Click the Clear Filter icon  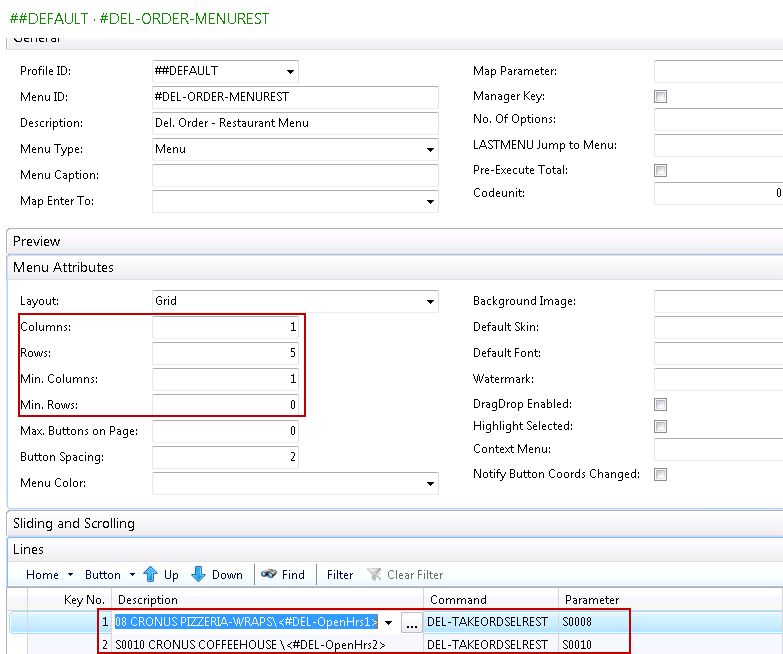coord(375,575)
